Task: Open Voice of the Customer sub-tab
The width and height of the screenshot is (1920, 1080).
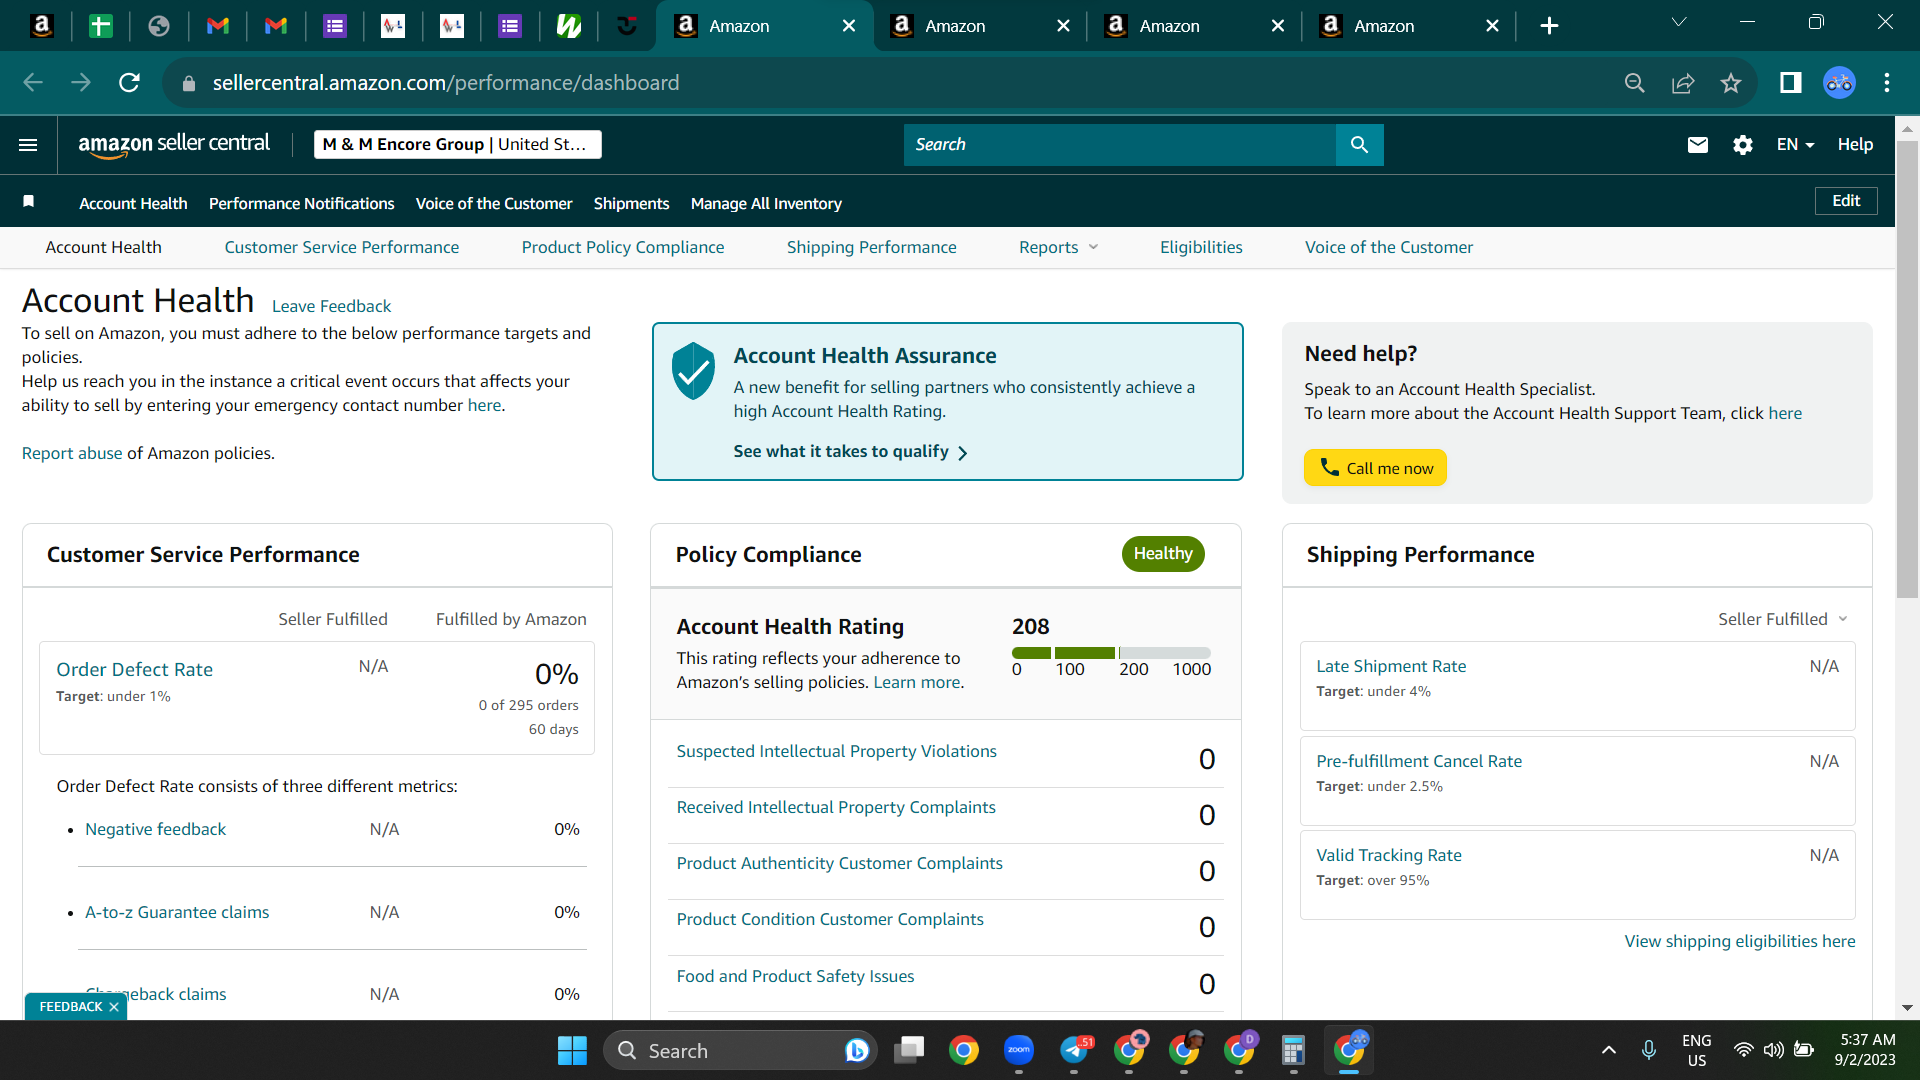Action: click(x=1388, y=247)
